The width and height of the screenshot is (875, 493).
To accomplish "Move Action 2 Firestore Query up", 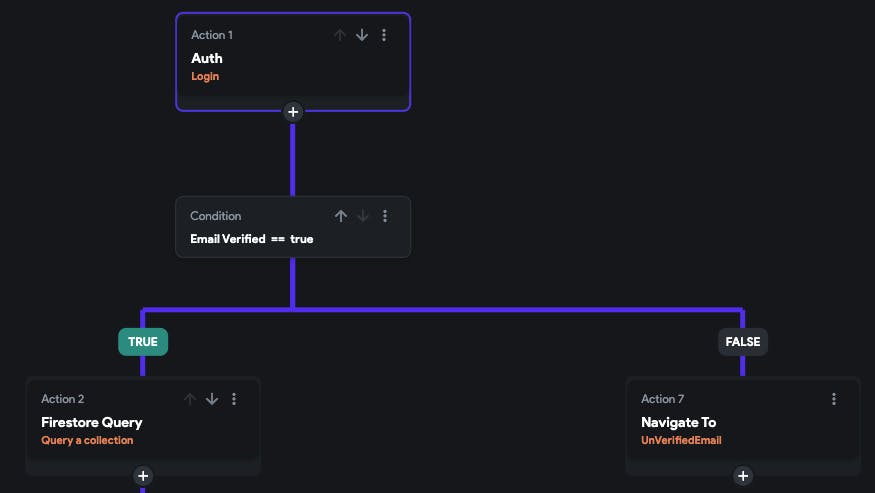I will point(190,399).
